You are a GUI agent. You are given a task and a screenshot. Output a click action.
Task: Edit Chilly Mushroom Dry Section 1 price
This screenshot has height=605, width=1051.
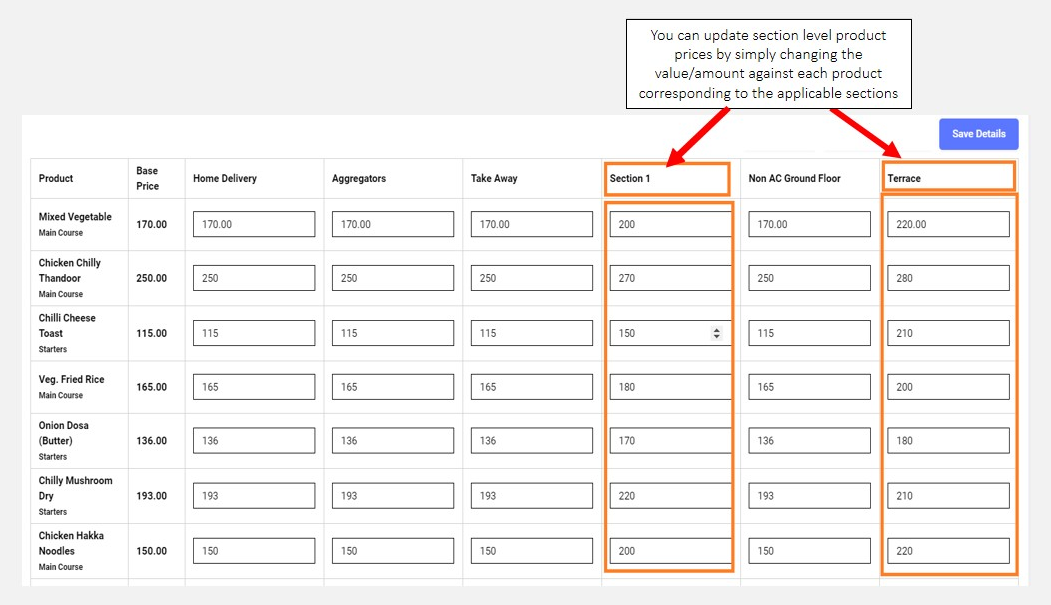click(670, 496)
